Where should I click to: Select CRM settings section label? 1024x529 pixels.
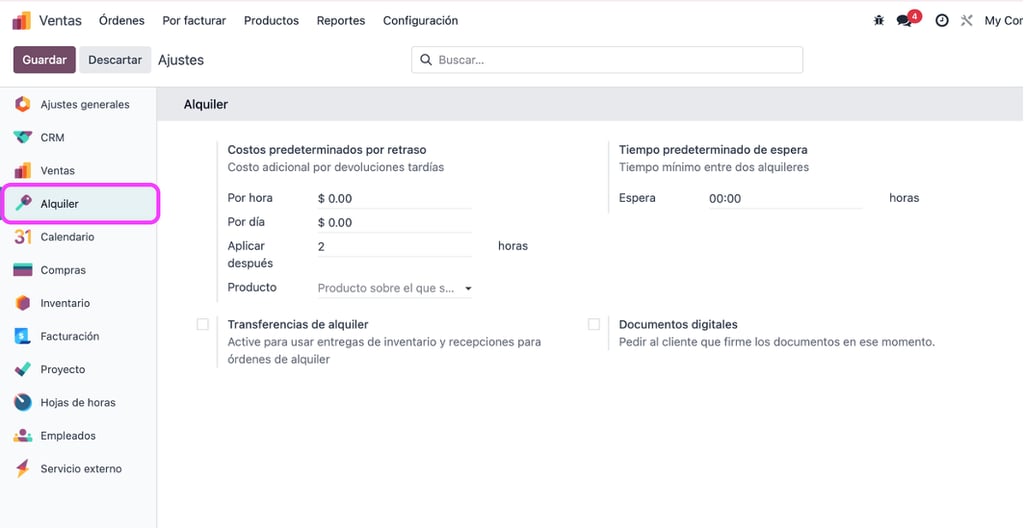click(52, 138)
